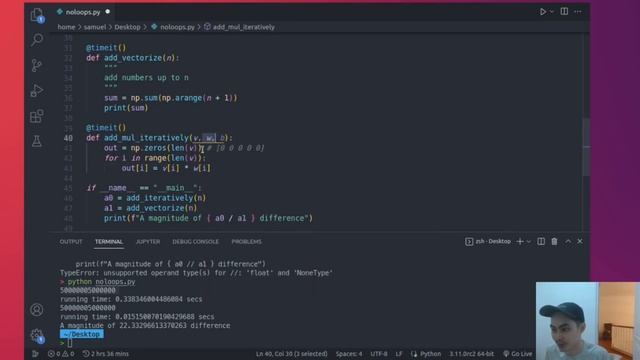Open the Accounts menu icon
Screen dimensions: 640x360
(37, 310)
